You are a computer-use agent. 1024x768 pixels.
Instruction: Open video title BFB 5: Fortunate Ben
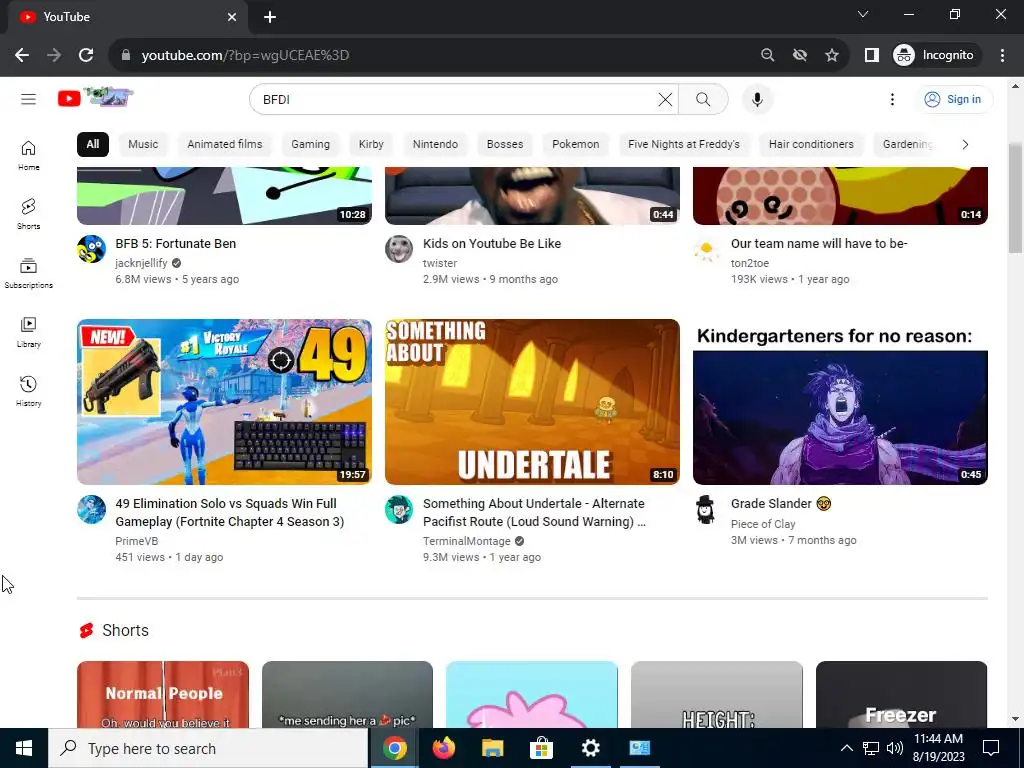176,244
